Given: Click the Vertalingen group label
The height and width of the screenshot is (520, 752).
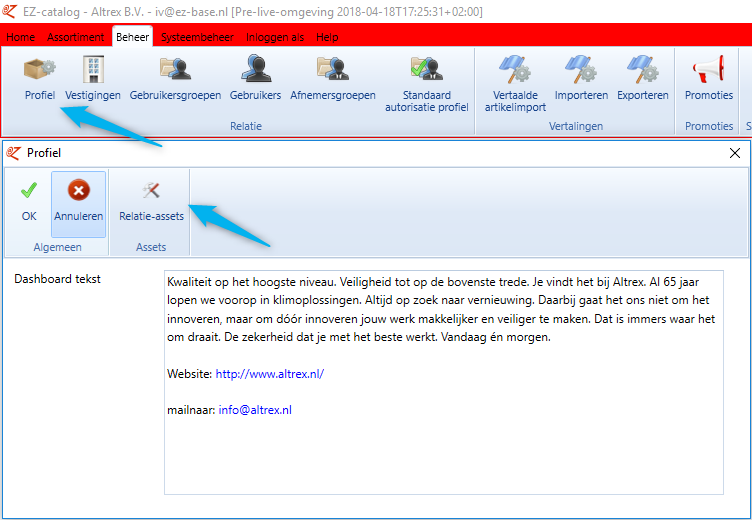Looking at the screenshot, I should (576, 126).
